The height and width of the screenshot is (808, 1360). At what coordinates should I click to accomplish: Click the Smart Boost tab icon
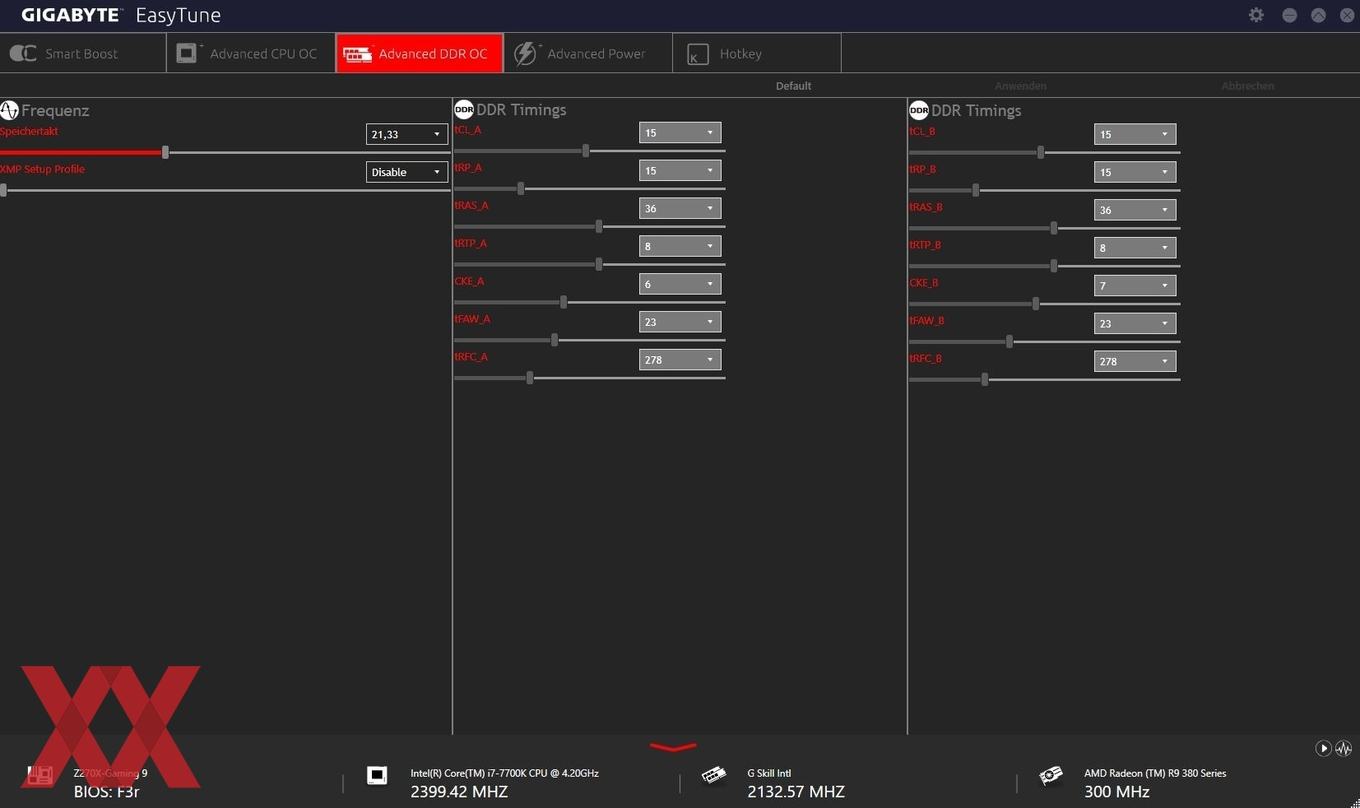click(x=23, y=54)
